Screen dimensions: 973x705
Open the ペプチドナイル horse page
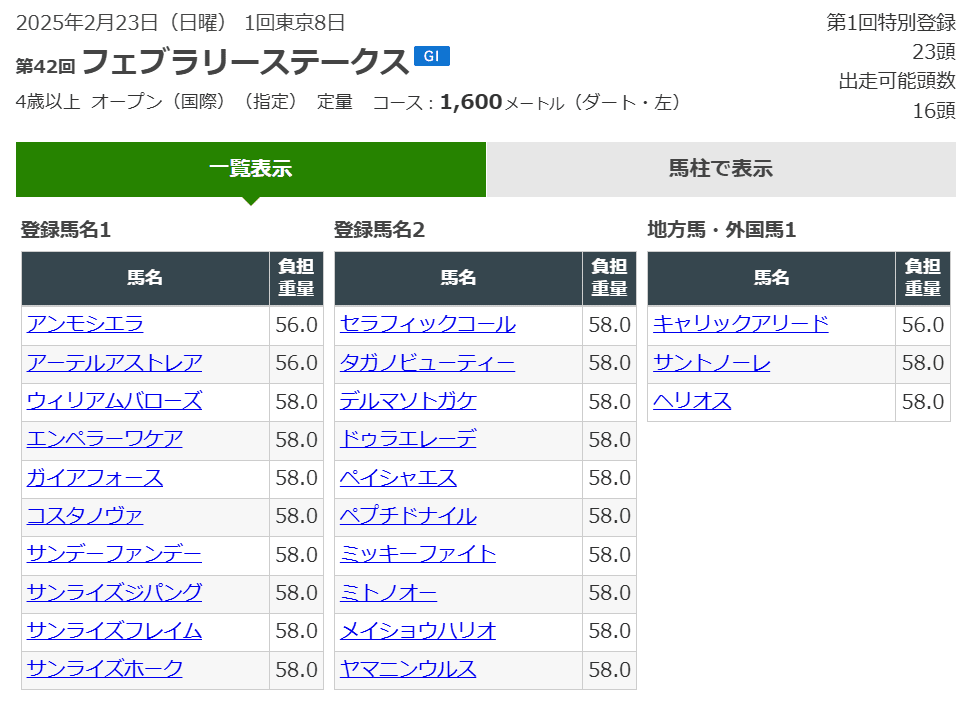point(410,517)
